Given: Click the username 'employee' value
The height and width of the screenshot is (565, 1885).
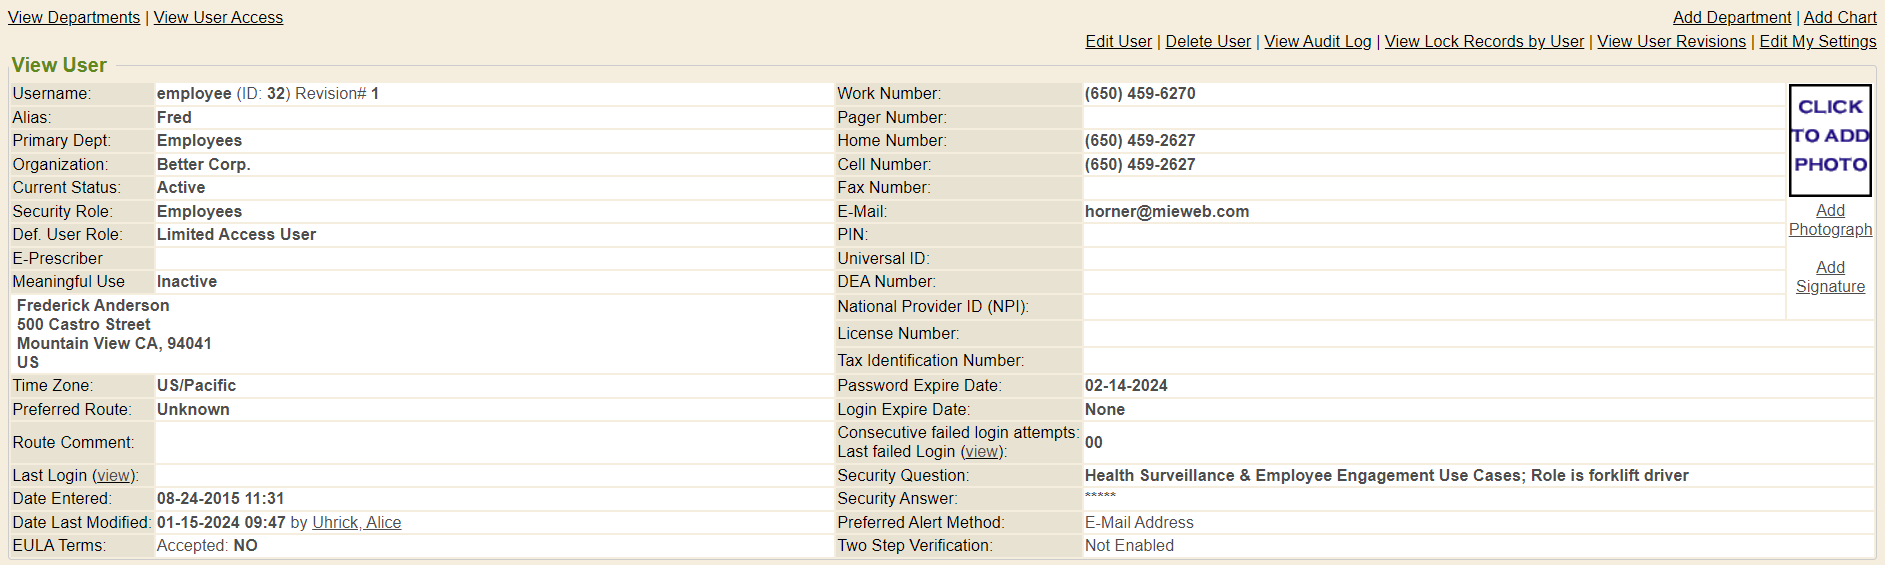Looking at the screenshot, I should click(194, 94).
